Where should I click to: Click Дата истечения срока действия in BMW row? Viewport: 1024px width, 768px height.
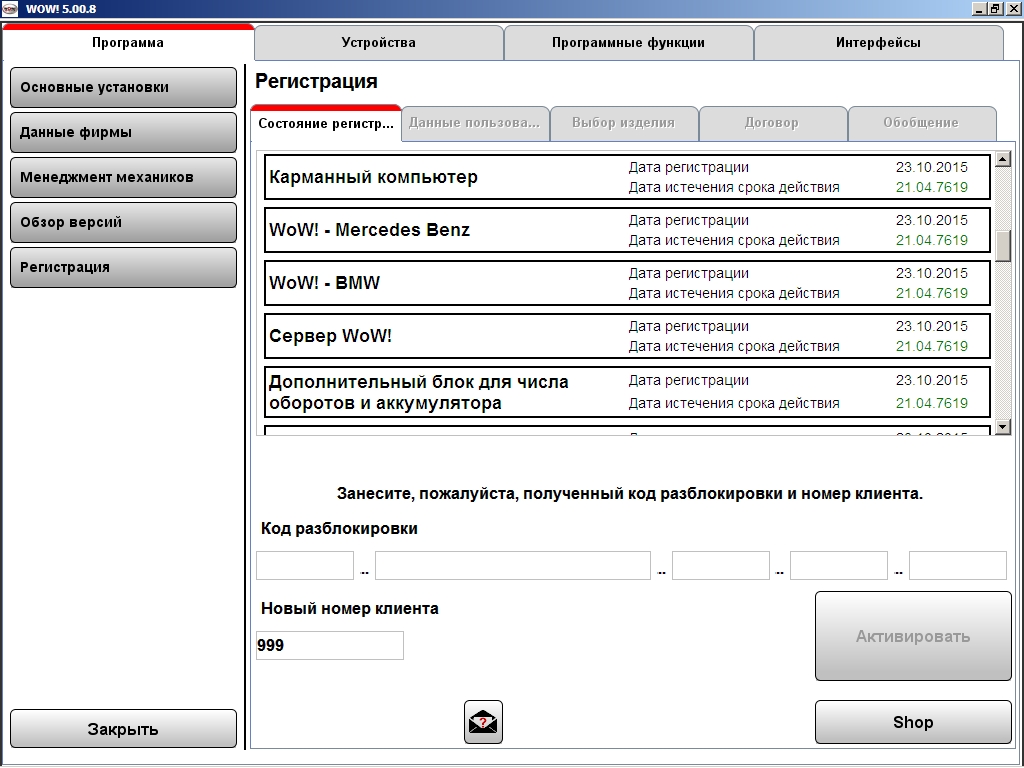(734, 293)
